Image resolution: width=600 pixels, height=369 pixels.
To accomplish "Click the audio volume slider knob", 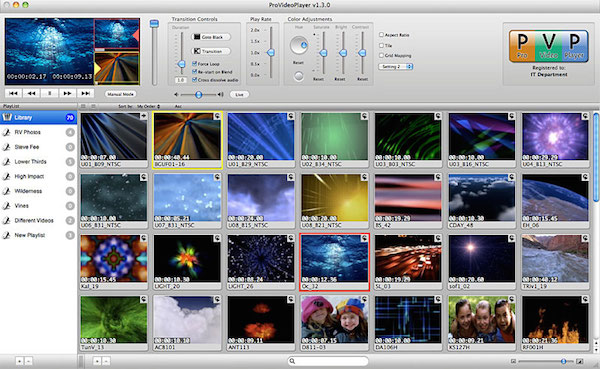I will tap(198, 95).
